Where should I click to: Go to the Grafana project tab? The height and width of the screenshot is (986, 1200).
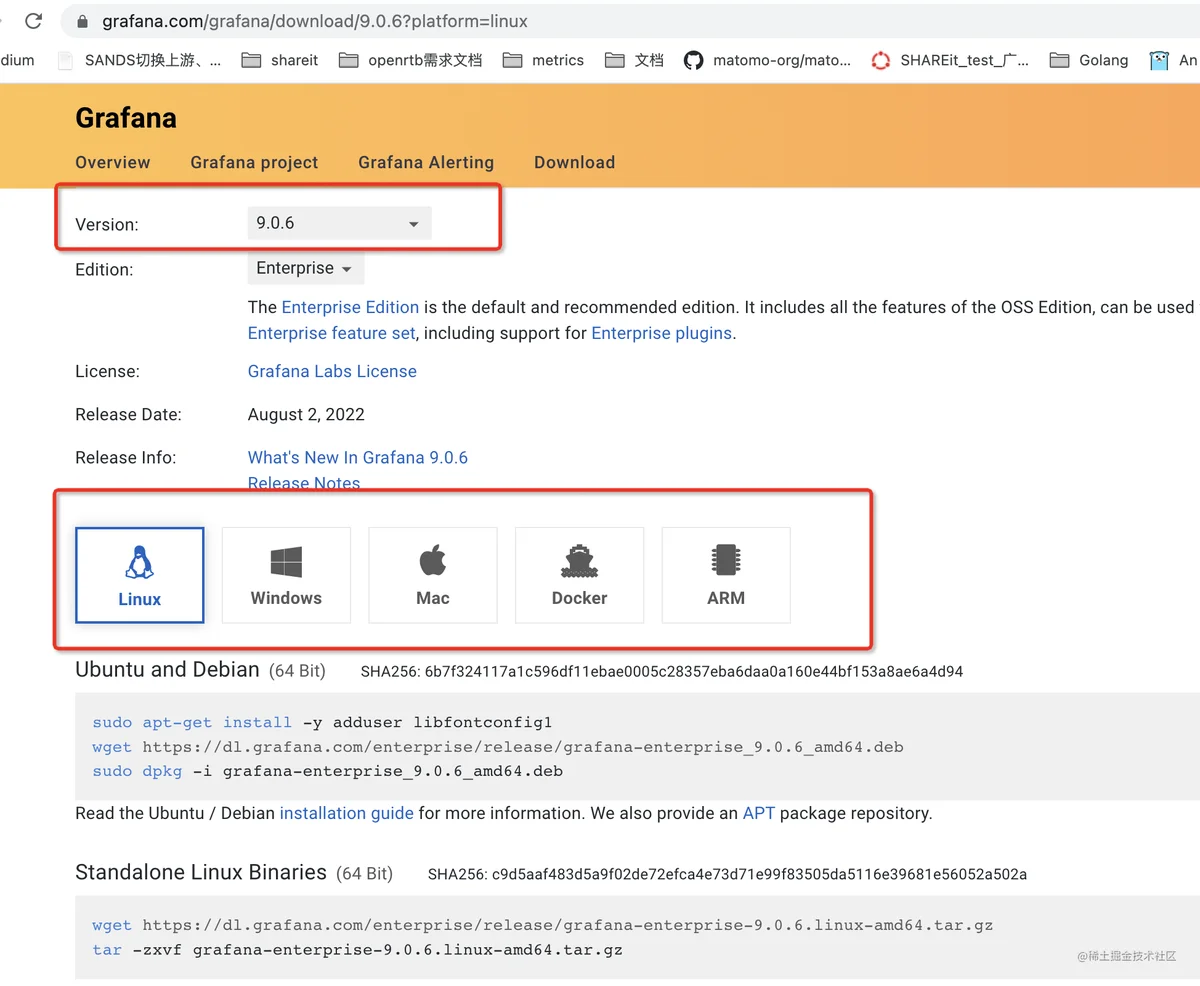click(254, 162)
